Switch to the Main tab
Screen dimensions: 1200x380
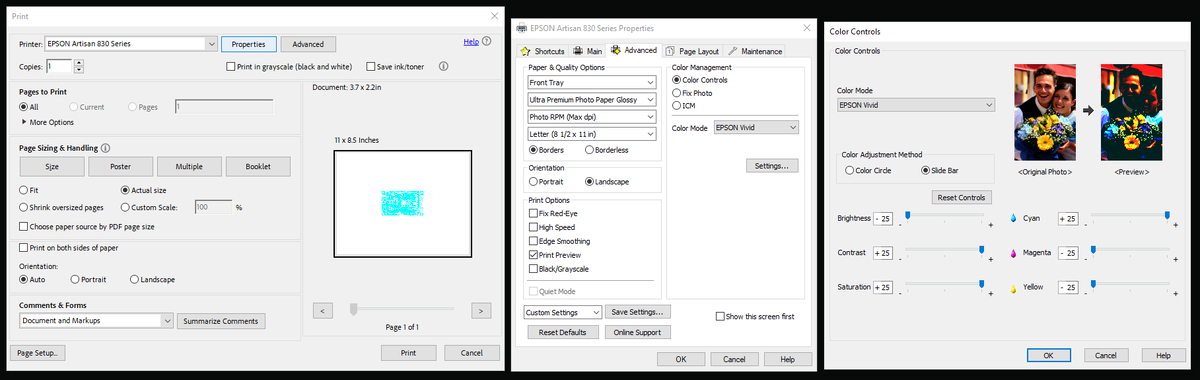pos(588,50)
